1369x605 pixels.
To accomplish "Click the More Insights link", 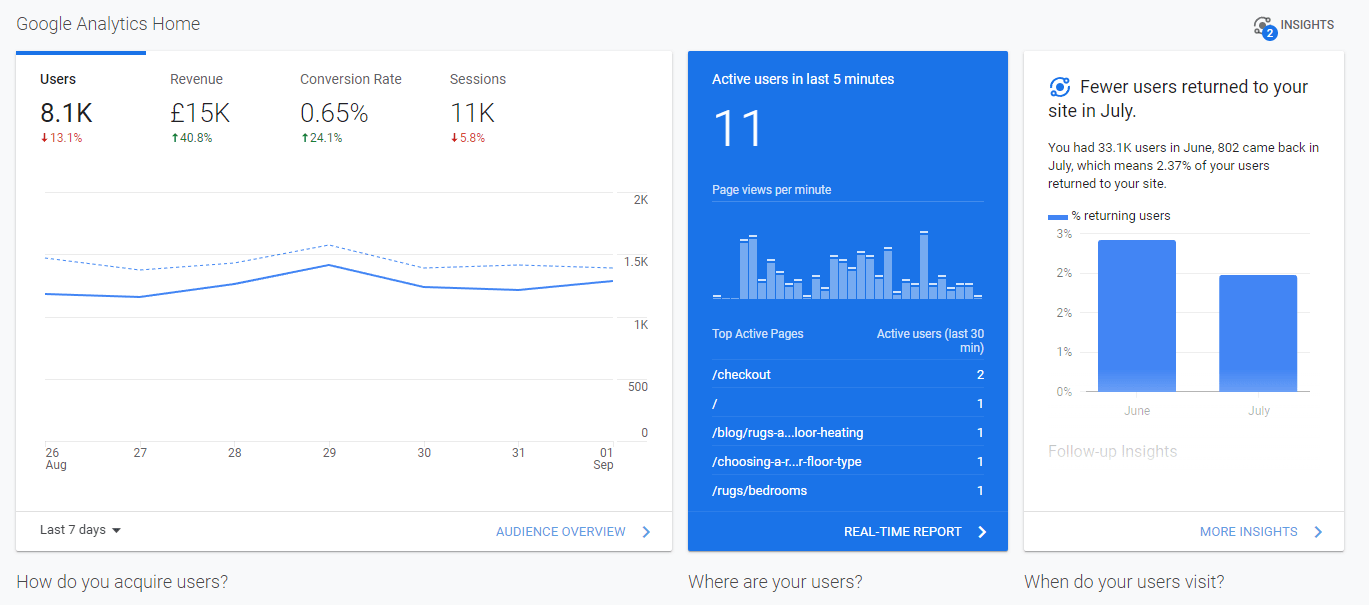I will tap(1248, 532).
